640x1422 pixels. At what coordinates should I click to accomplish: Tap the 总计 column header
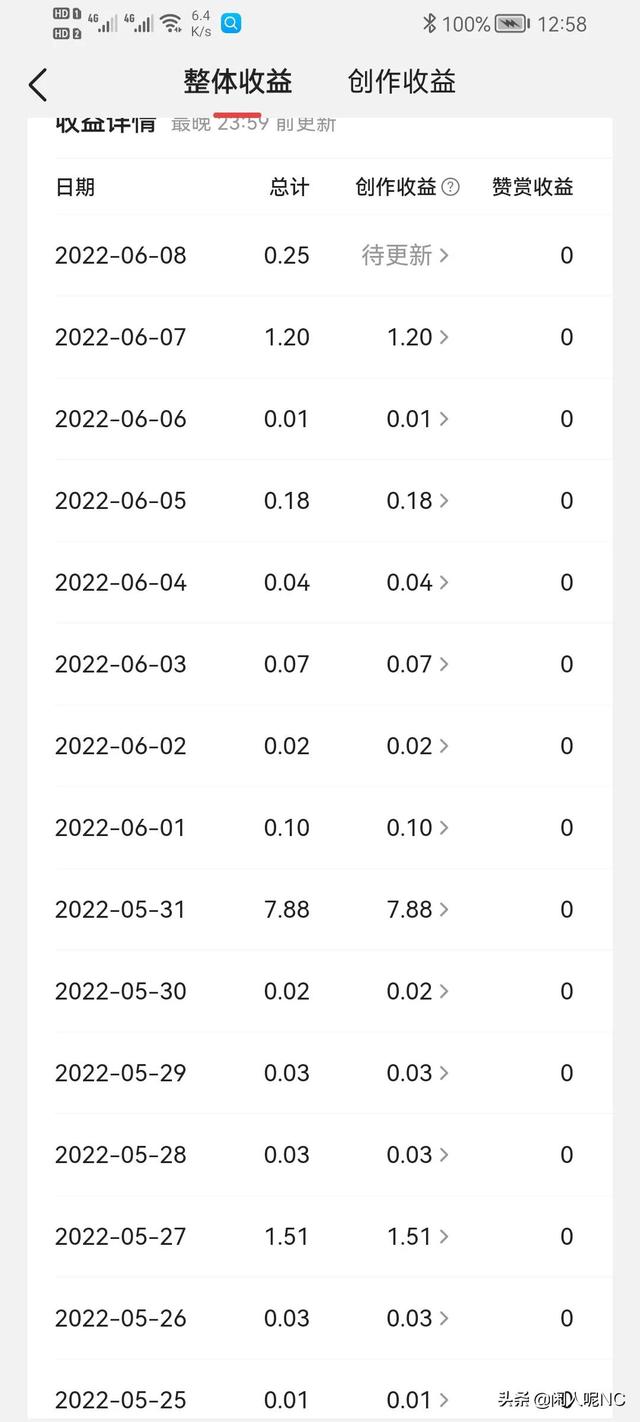pos(290,187)
